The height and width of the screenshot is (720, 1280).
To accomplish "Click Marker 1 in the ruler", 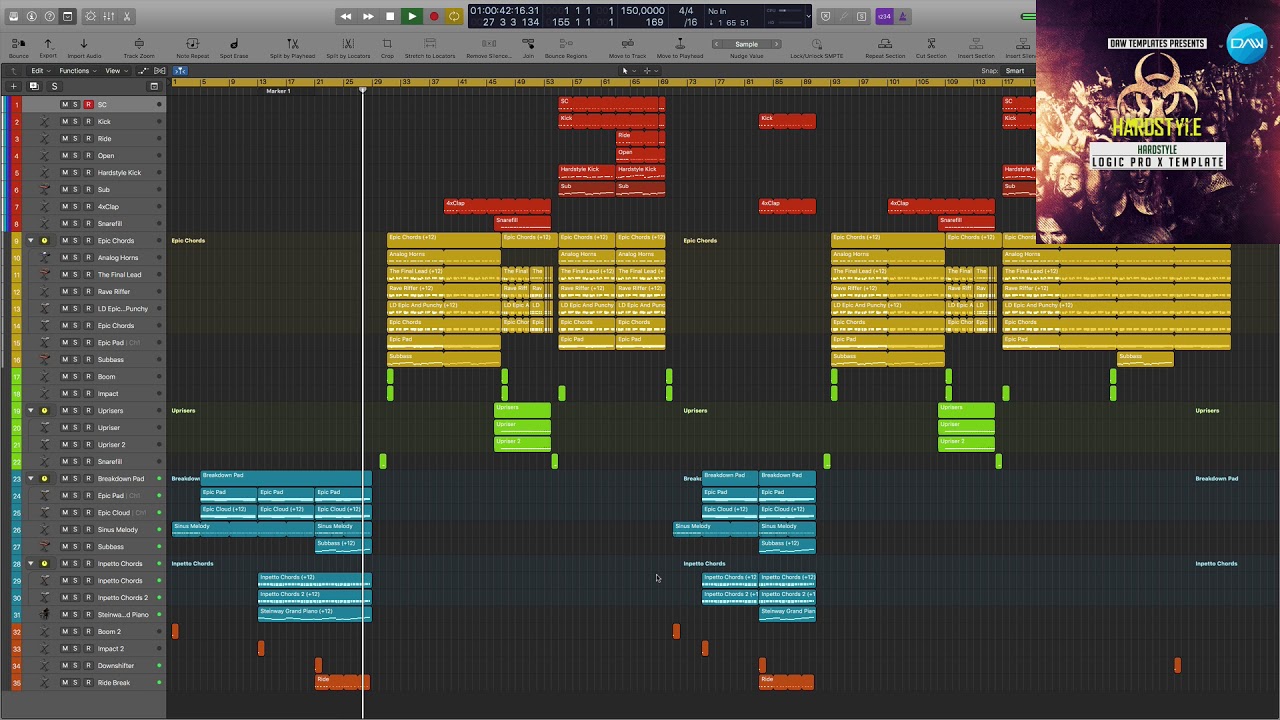I will (x=278, y=91).
